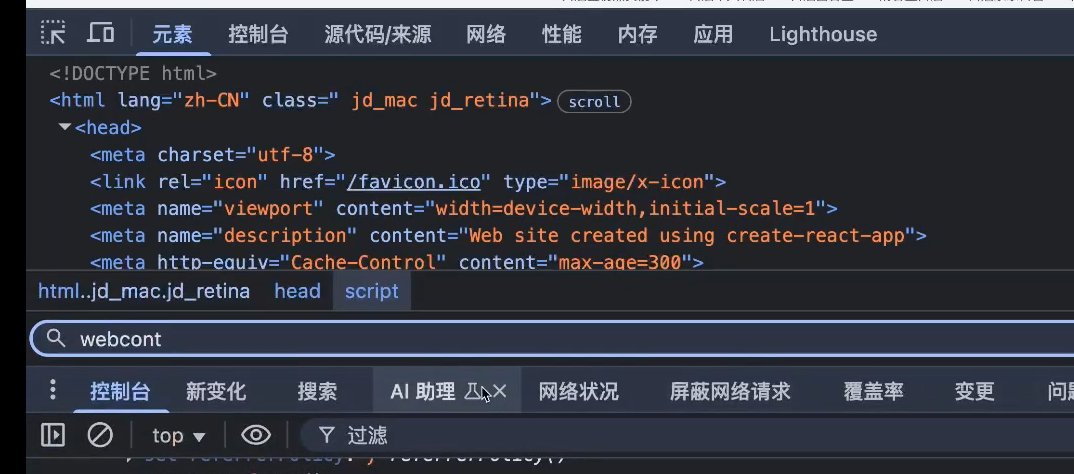
Task: Open the 内存 tab
Action: pyautogui.click(x=638, y=34)
